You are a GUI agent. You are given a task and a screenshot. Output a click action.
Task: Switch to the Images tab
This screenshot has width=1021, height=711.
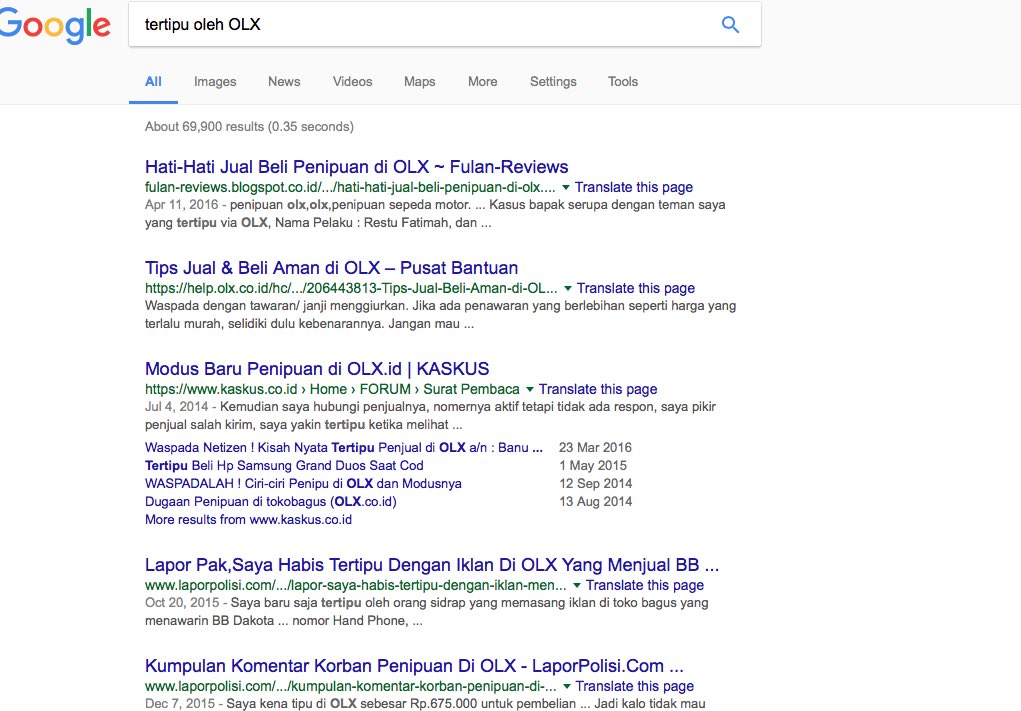[215, 81]
